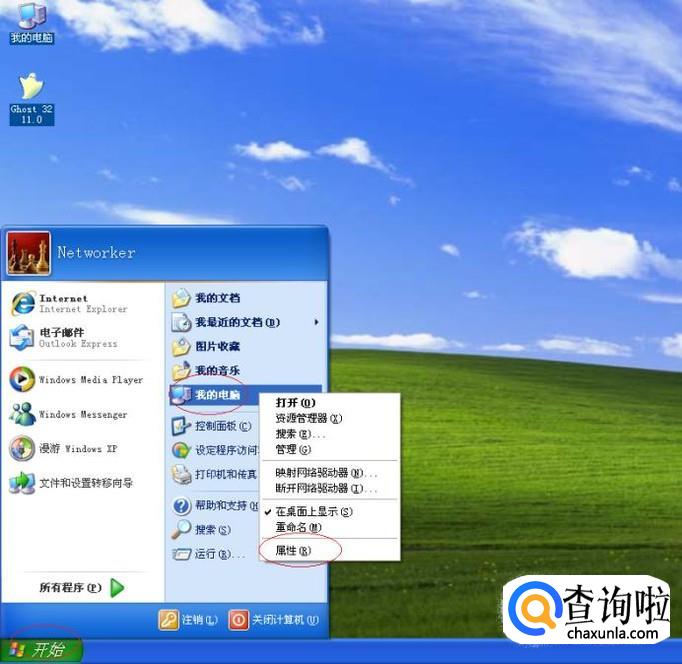Click Windows Messenger text label

pos(83,414)
